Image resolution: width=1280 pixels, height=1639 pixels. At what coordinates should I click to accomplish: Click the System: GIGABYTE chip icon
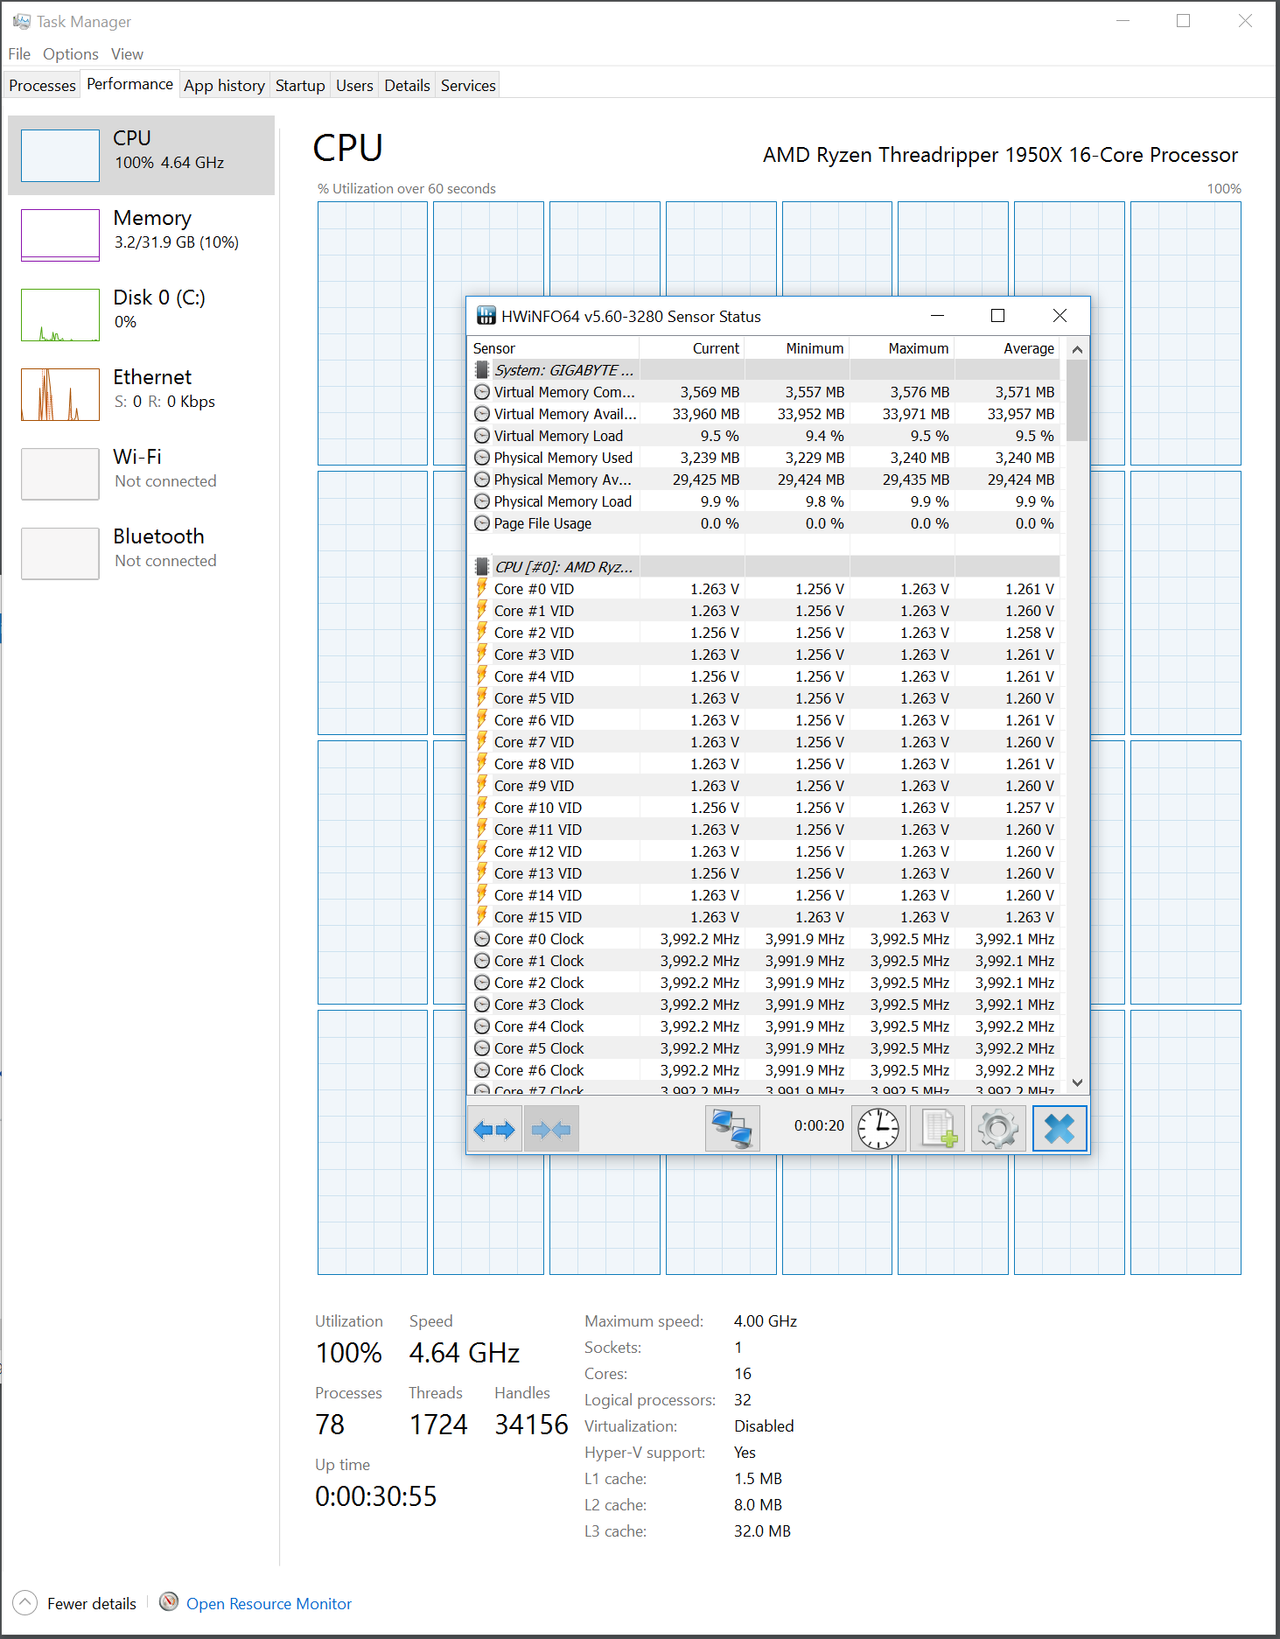coord(482,370)
